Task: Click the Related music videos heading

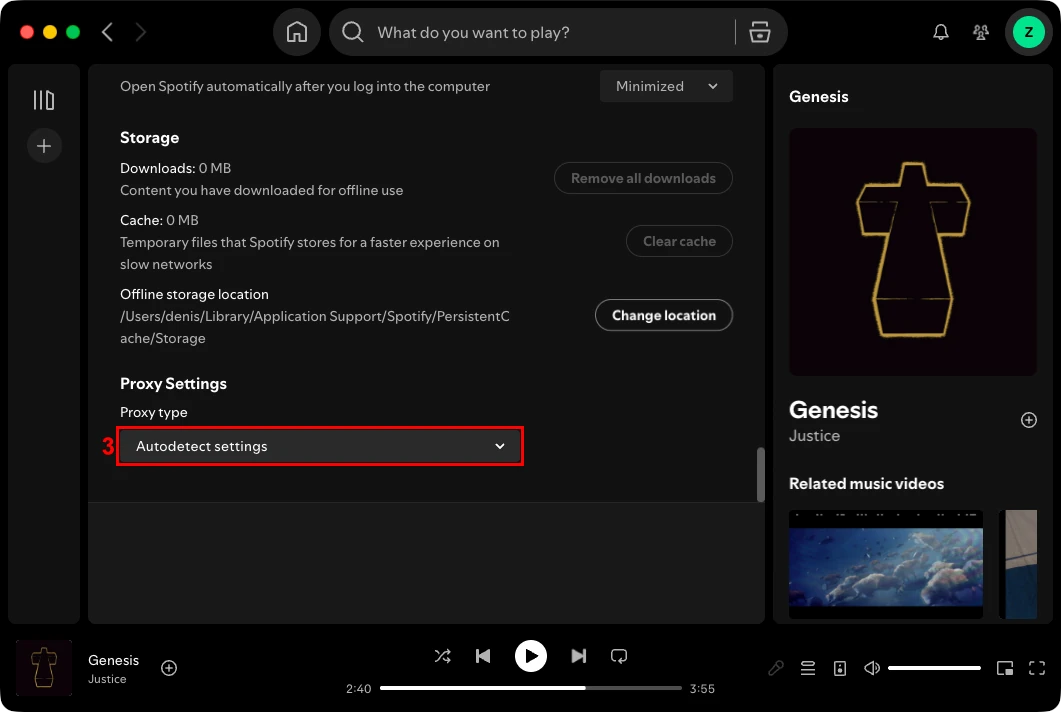Action: click(866, 483)
